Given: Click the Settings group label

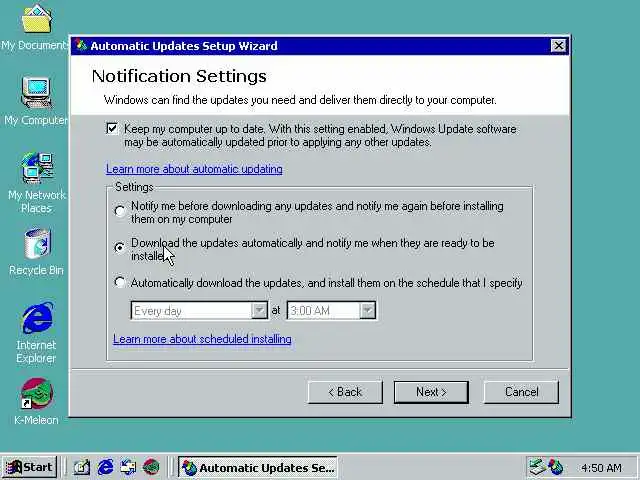Looking at the screenshot, I should click(x=134, y=187).
